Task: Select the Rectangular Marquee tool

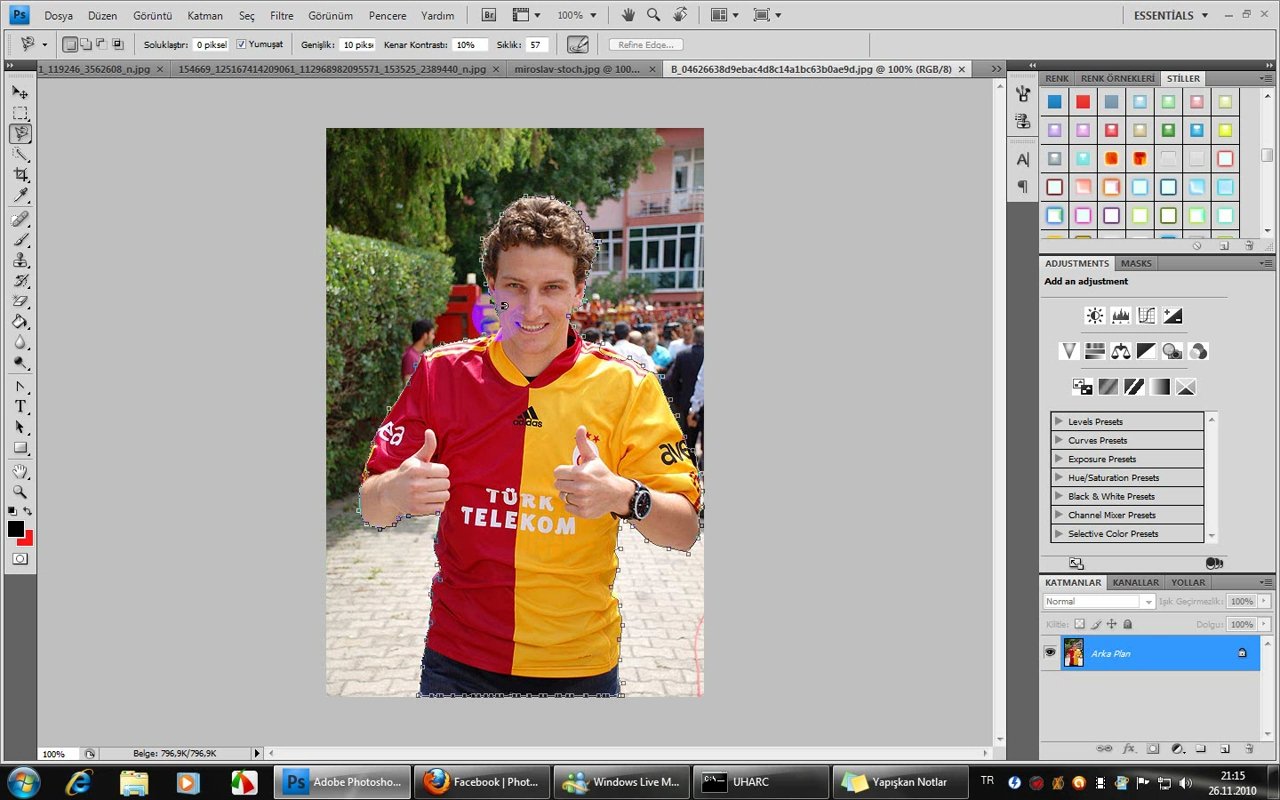Action: point(20,113)
